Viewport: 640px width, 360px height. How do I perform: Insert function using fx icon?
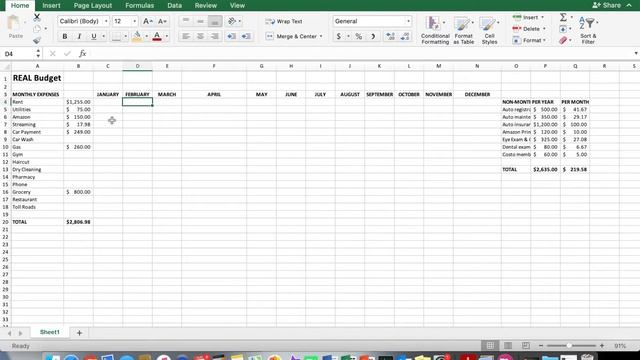click(82, 53)
